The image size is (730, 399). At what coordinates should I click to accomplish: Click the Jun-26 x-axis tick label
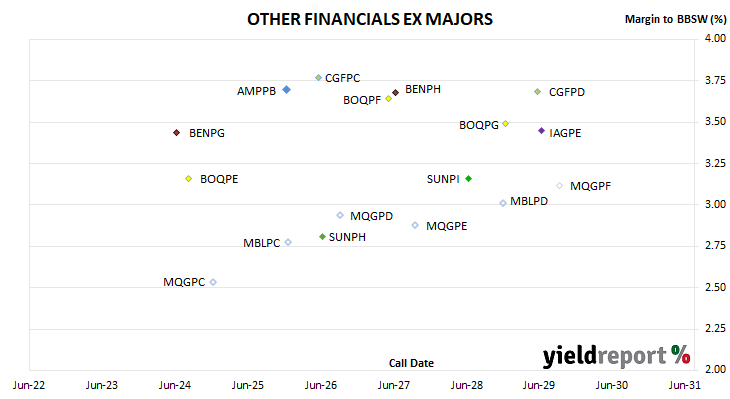pyautogui.click(x=321, y=385)
